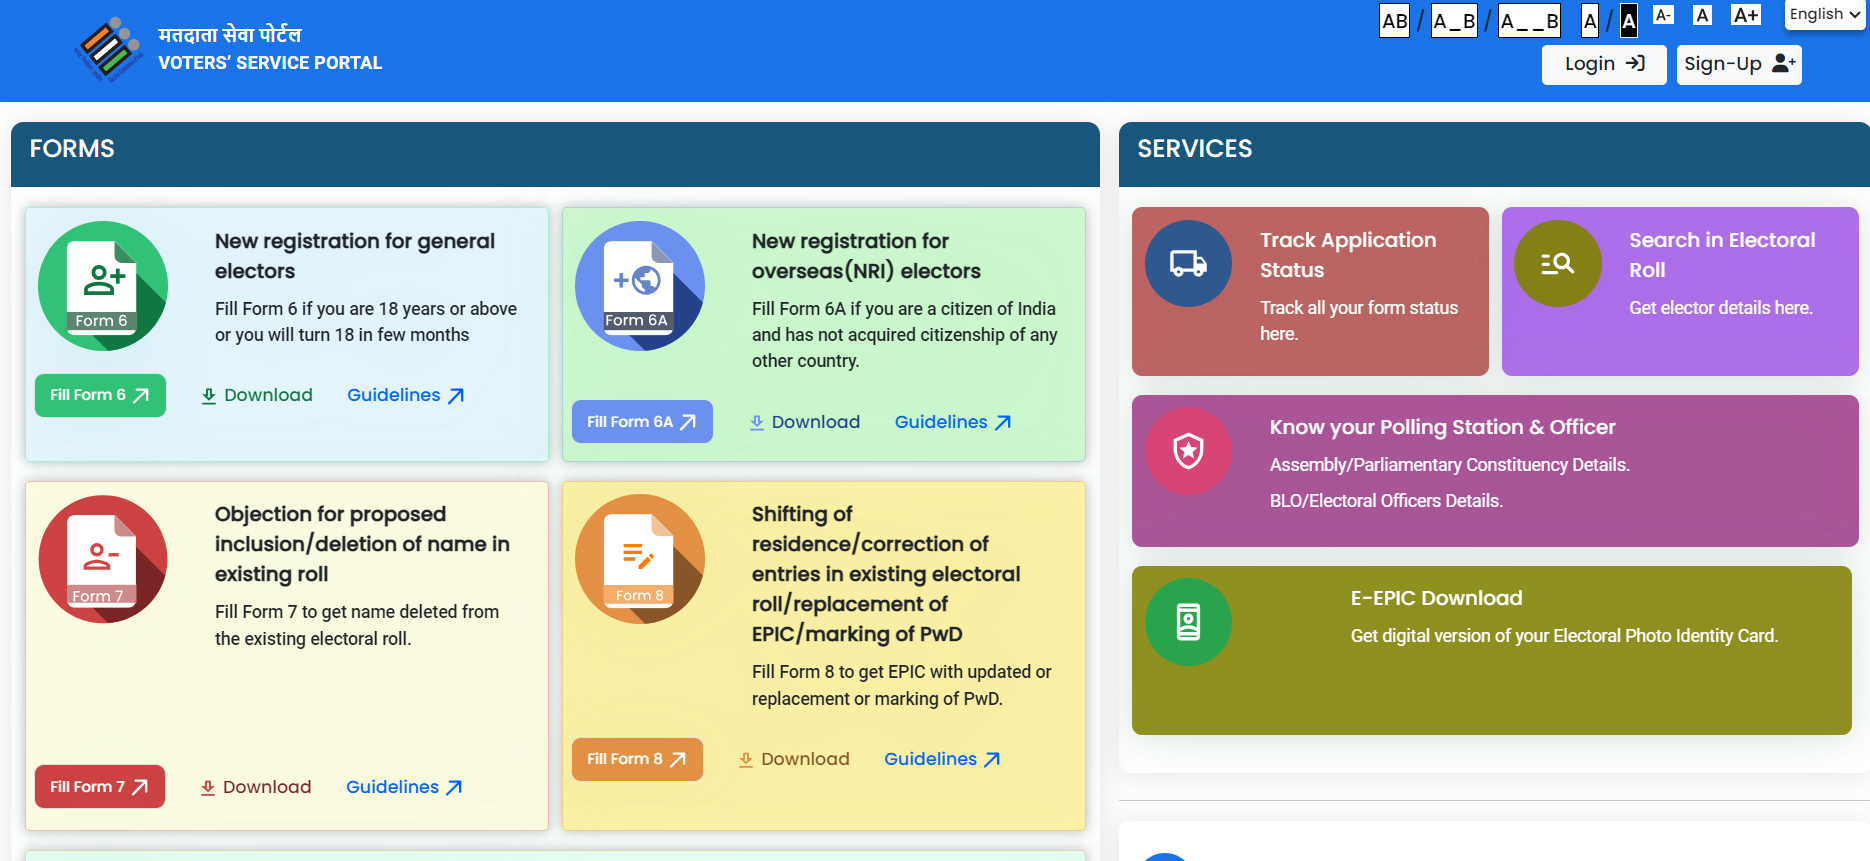1870x861 pixels.
Task: Click the green Form 6 document icon
Action: [102, 286]
